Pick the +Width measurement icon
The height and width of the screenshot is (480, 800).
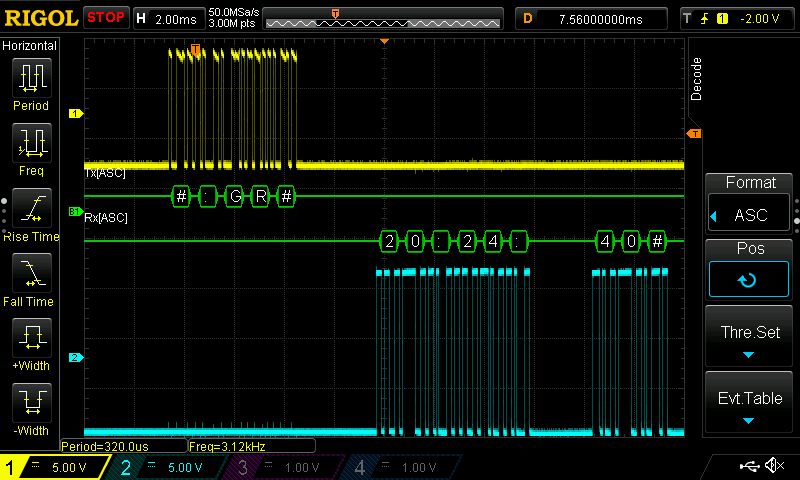click(x=31, y=338)
